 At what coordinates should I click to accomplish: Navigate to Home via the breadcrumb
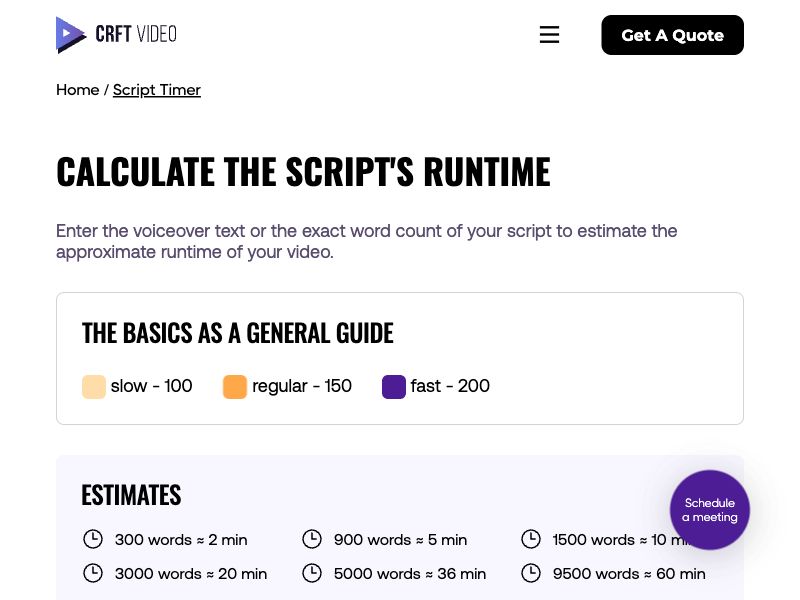pyautogui.click(x=78, y=90)
